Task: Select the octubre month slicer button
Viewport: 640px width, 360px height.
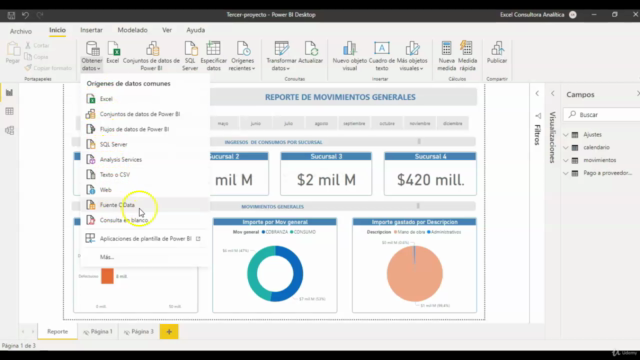Action: click(387, 123)
